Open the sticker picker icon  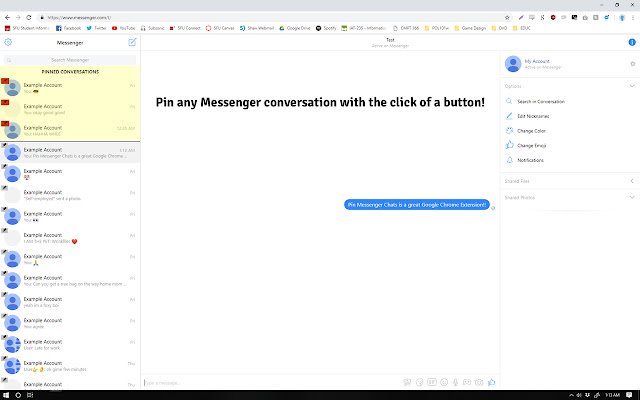click(x=419, y=382)
